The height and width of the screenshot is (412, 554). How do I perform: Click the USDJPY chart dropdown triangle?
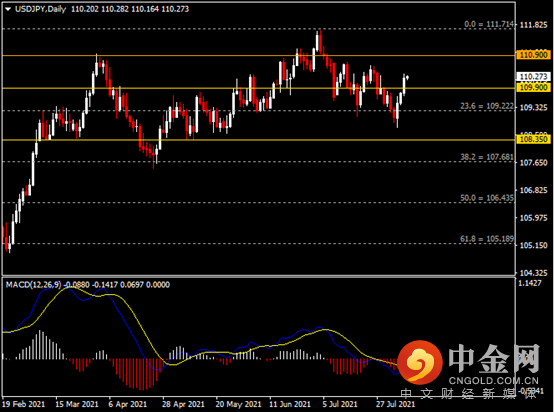8,10
